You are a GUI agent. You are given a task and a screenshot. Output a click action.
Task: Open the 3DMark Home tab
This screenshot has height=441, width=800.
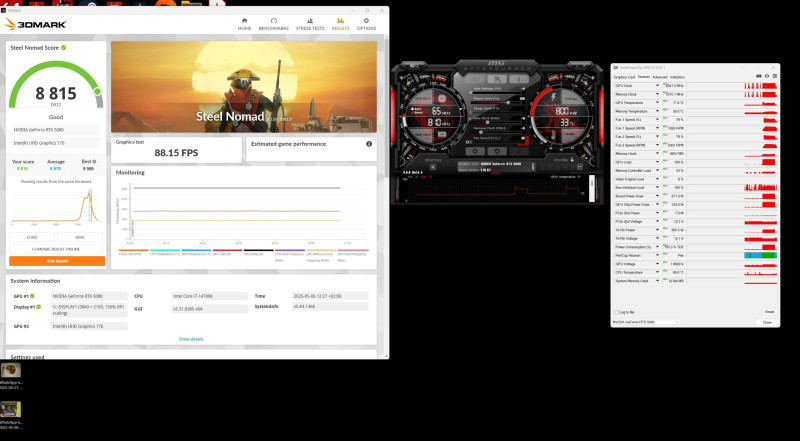pos(244,23)
